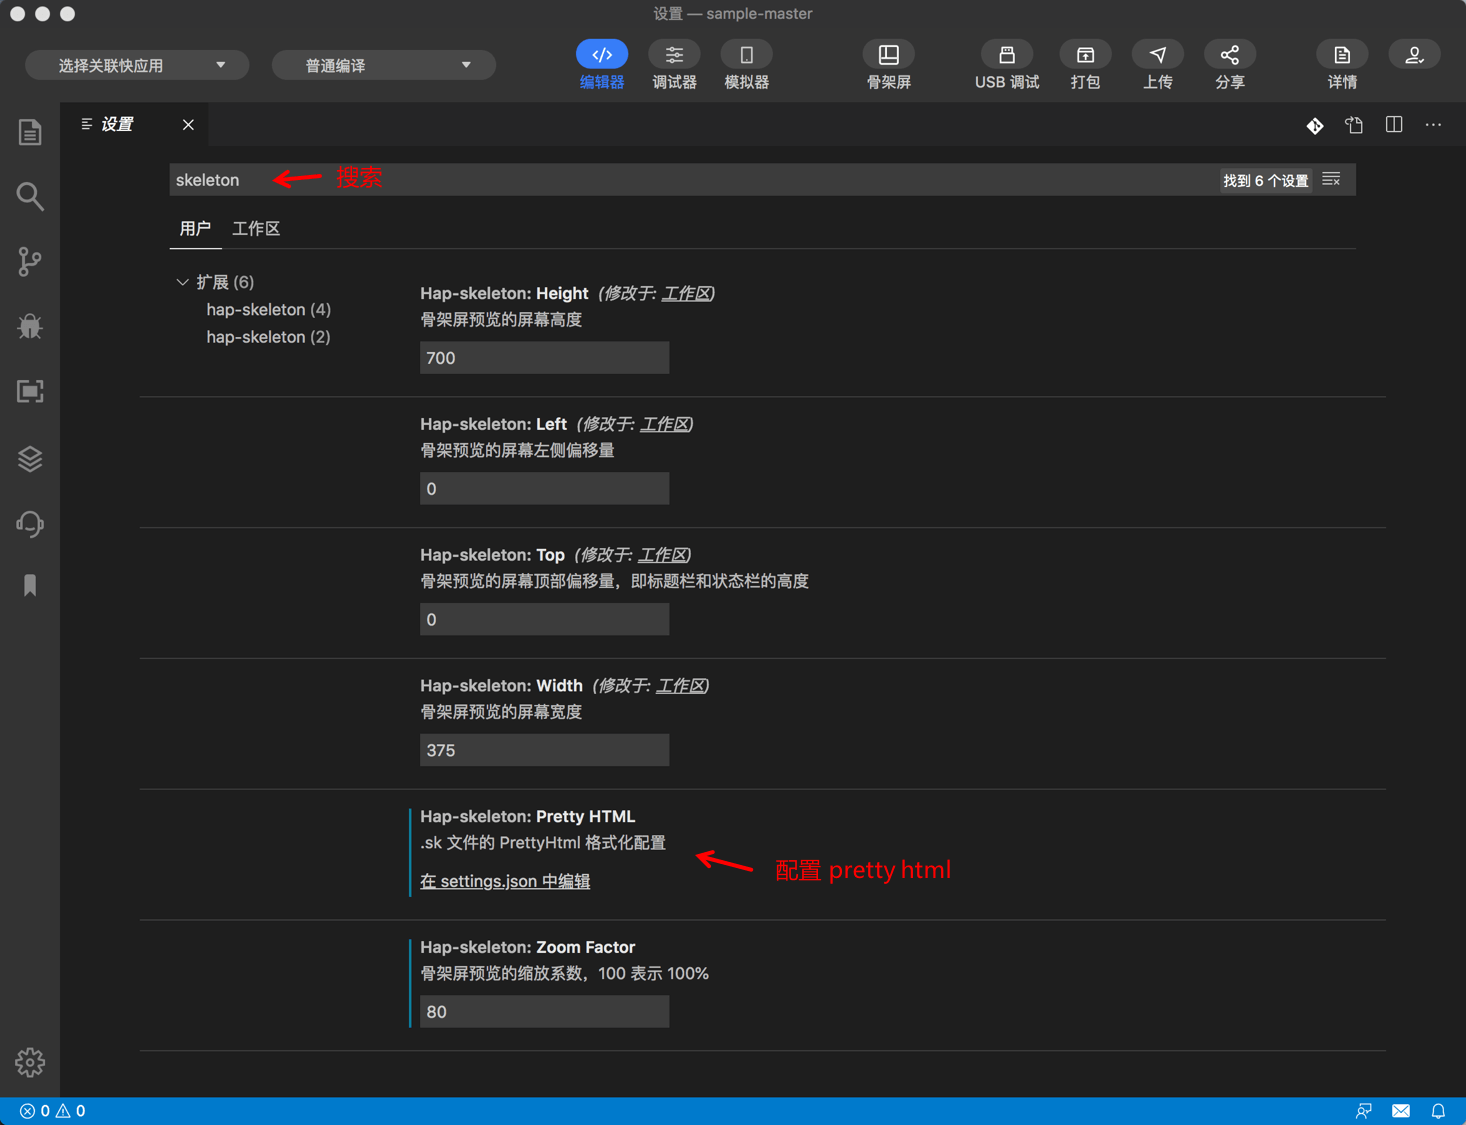This screenshot has height=1125, width=1466.
Task: Close the 设置 editor tab
Action: coord(188,125)
